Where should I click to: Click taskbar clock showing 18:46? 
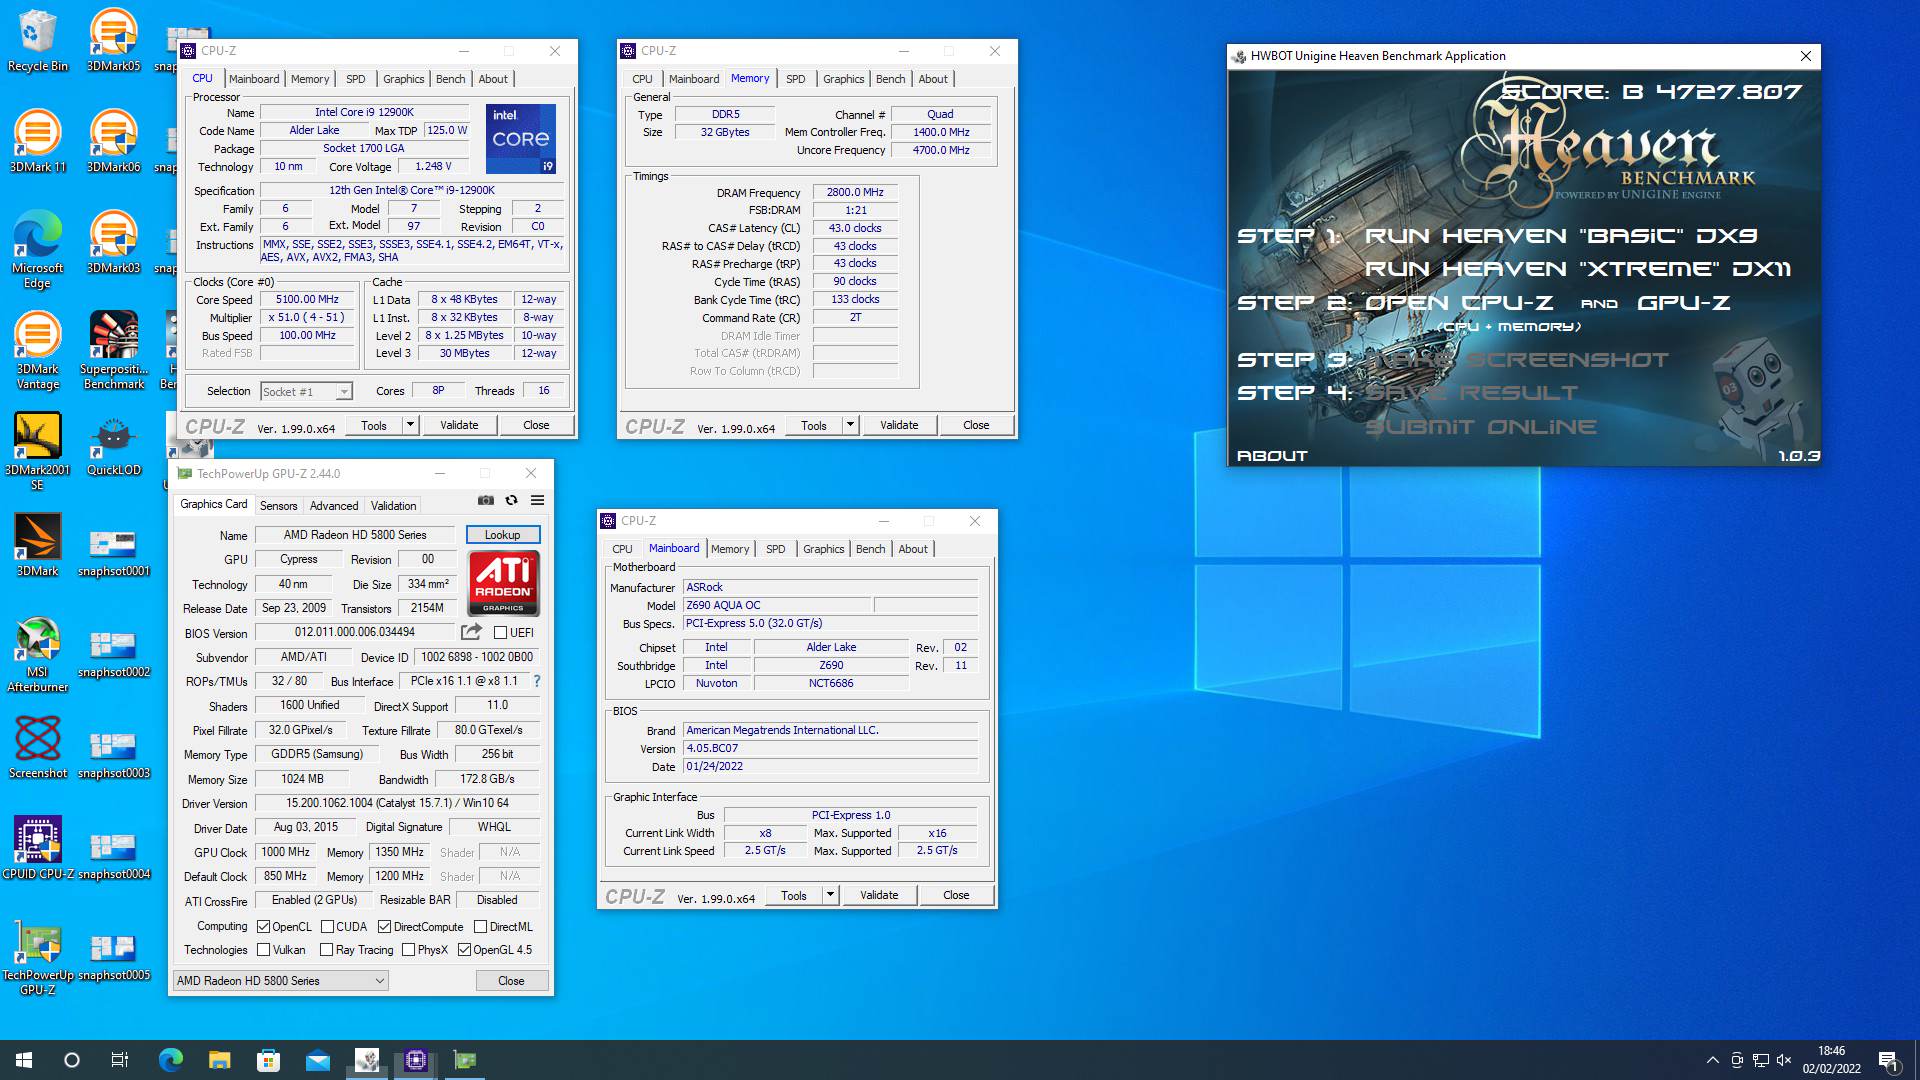coord(1831,1060)
